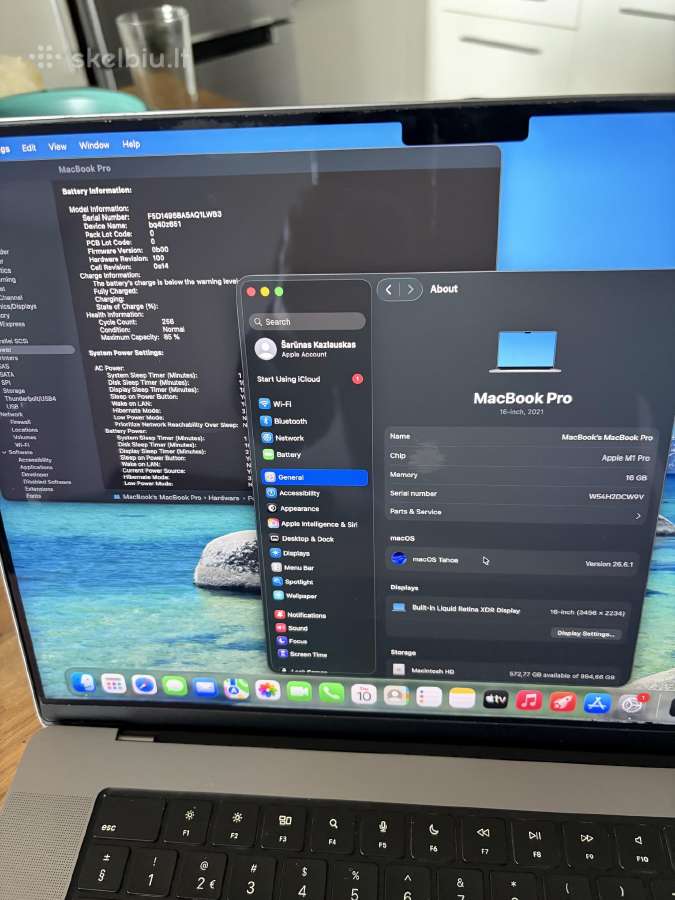Open Spotlight settings
Screen dimensions: 675x900
pos(292,581)
